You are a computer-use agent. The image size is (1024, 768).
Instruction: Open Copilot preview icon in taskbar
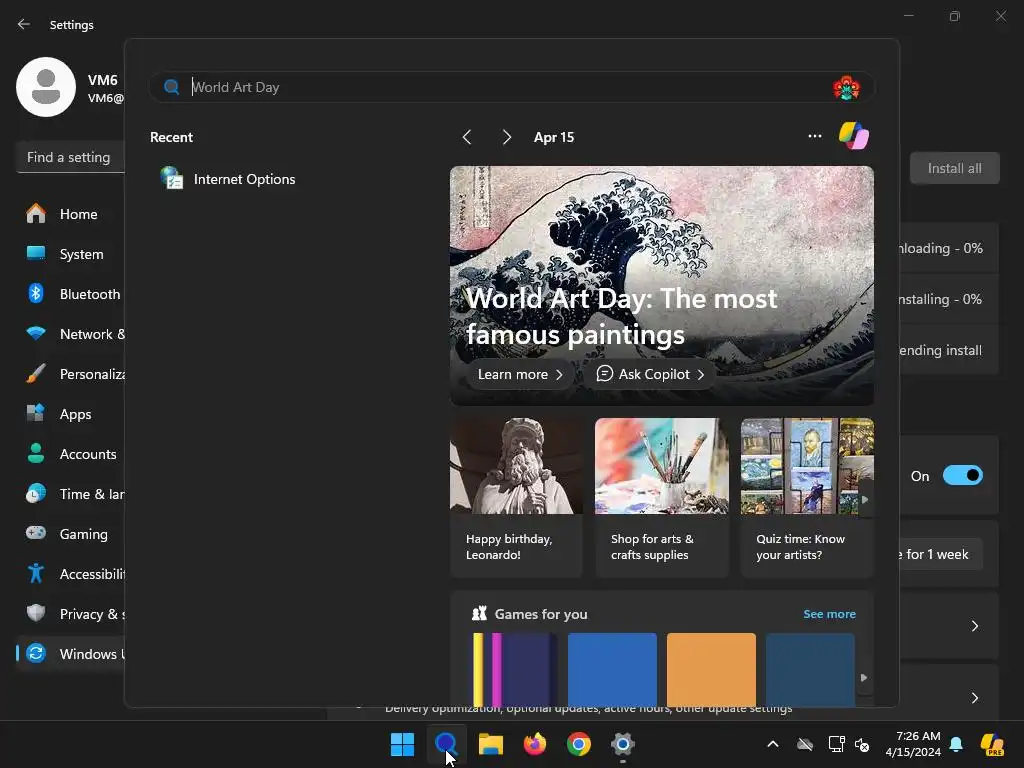pos(992,744)
